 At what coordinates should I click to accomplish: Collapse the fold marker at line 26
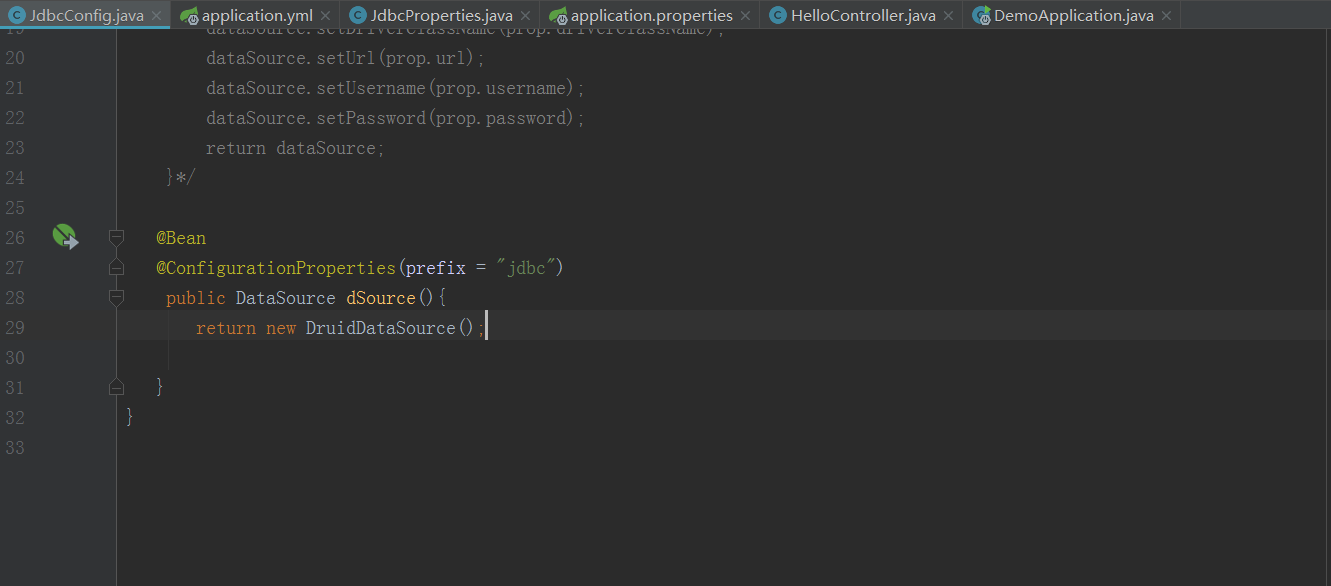click(116, 237)
